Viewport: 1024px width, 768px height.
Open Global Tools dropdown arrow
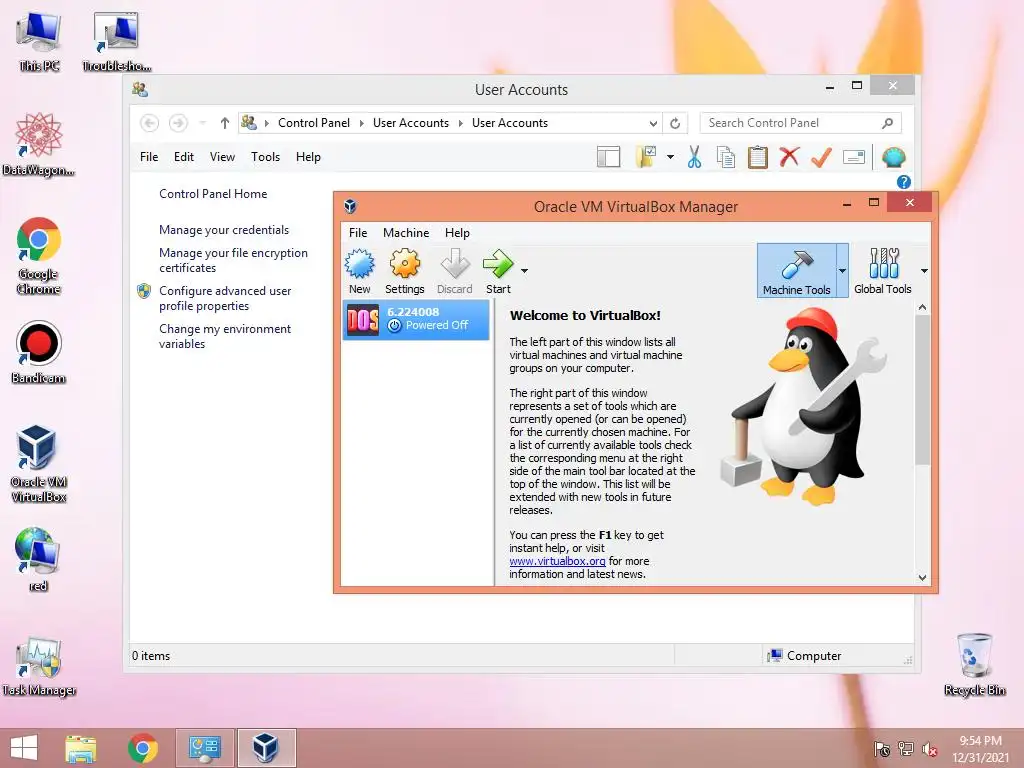pyautogui.click(x=924, y=270)
